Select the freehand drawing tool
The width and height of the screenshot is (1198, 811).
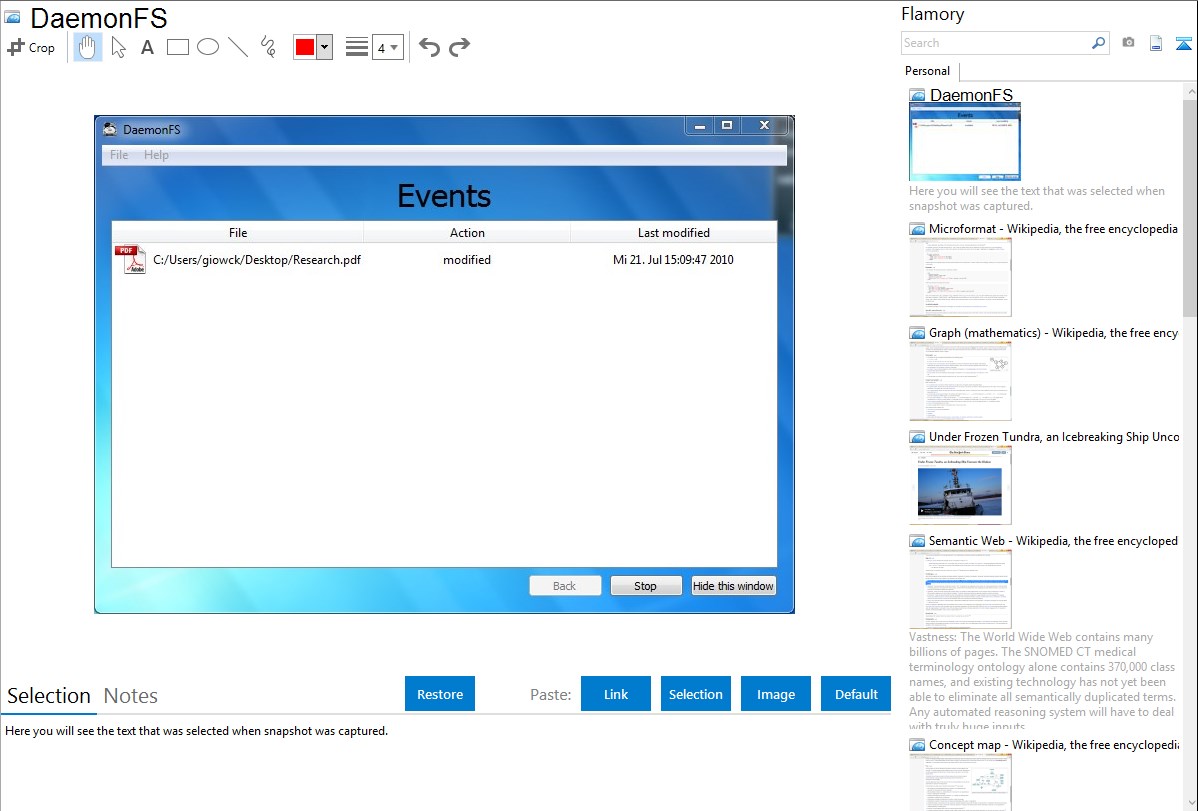268,47
